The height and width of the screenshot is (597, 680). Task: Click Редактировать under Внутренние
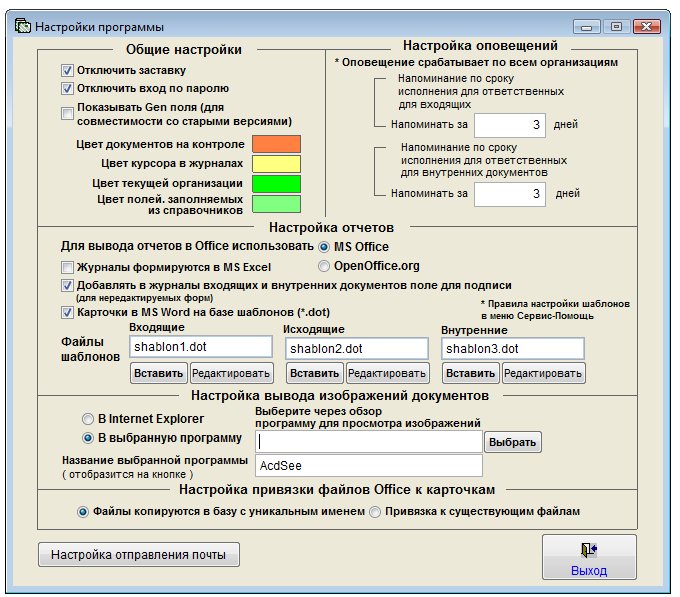pyautogui.click(x=543, y=373)
